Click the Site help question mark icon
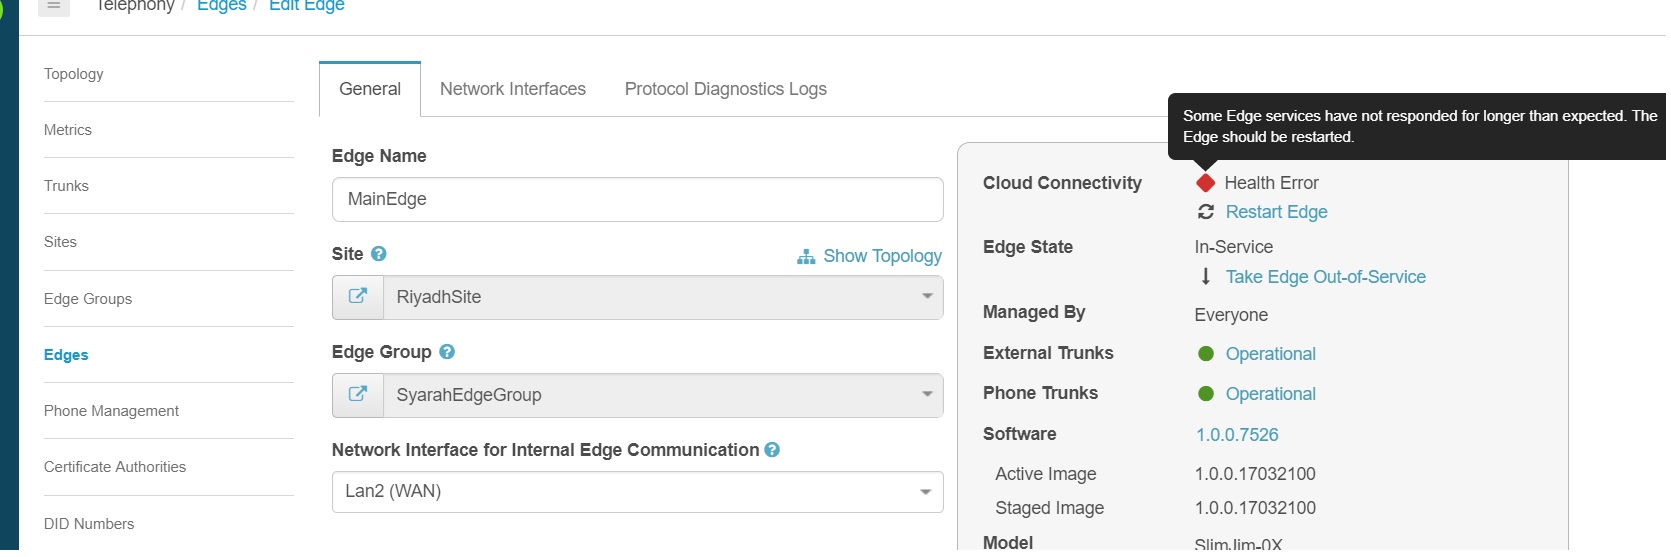The height and width of the screenshot is (557, 1671). point(378,254)
